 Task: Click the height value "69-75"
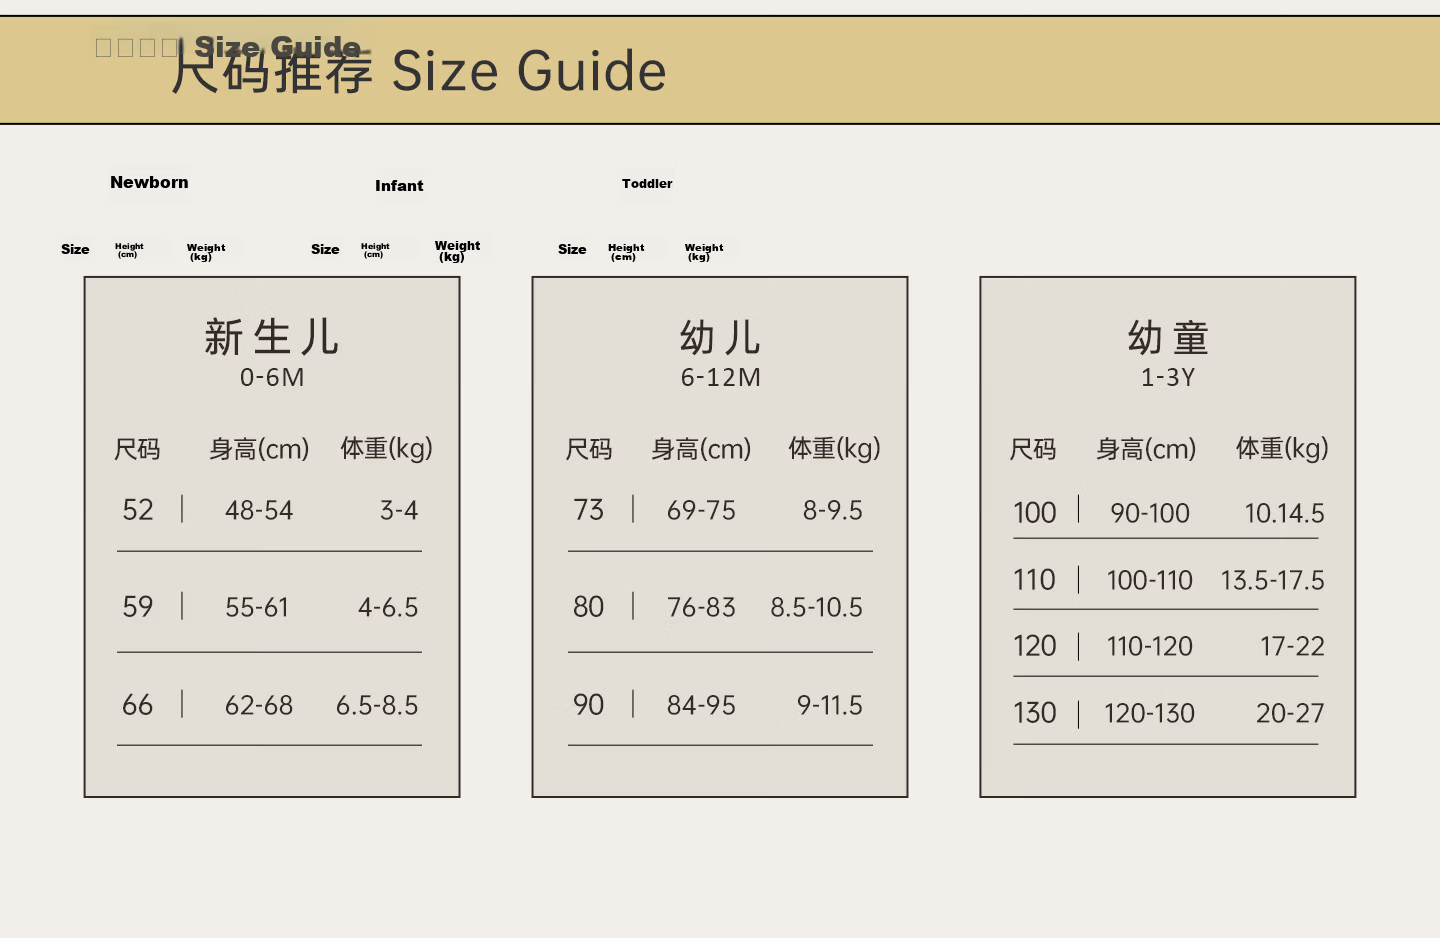pos(701,511)
